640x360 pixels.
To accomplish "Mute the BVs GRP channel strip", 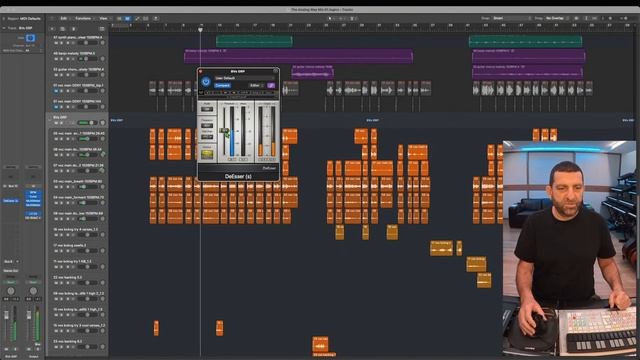I will [7, 349].
